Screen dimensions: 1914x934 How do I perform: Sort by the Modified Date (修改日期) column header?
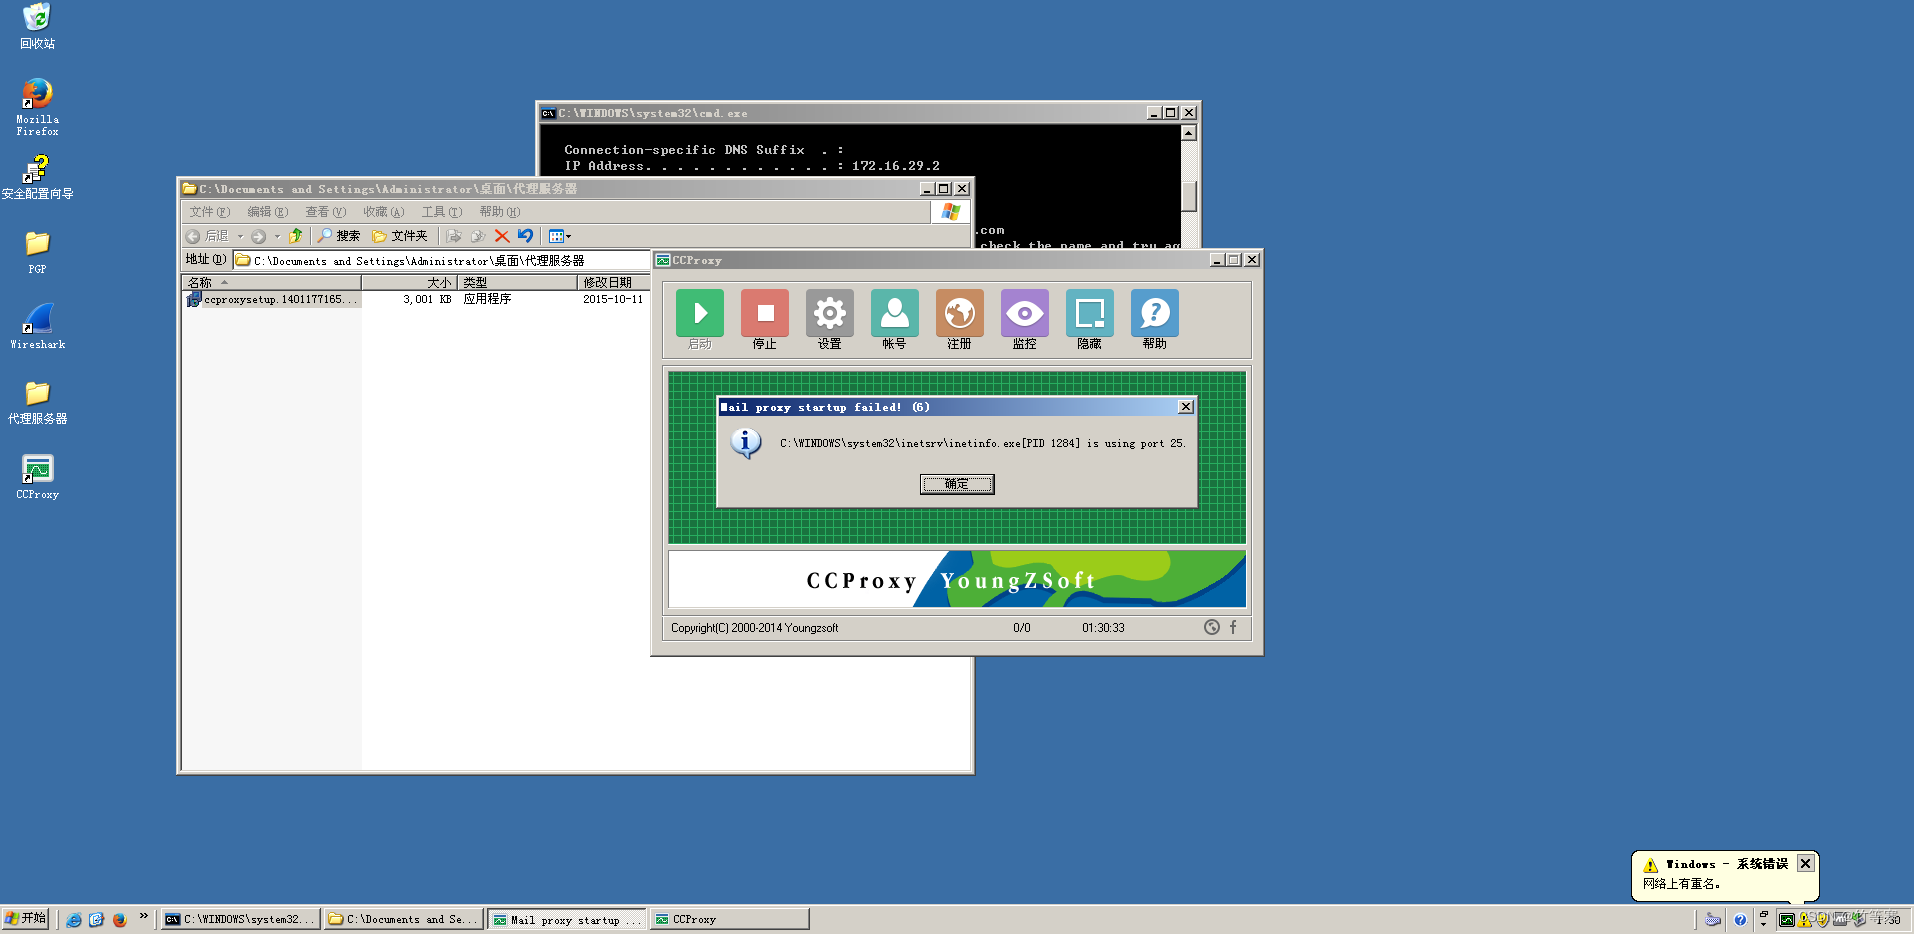[614, 283]
